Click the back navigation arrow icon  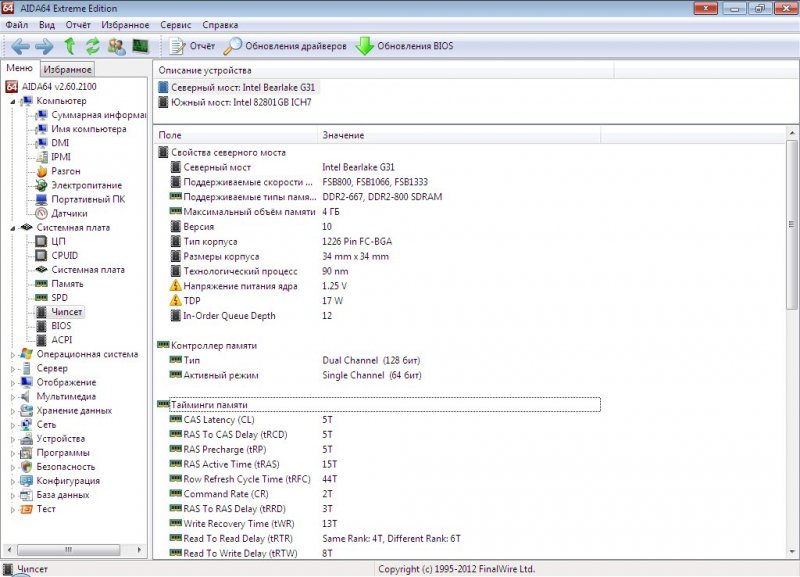(18, 45)
